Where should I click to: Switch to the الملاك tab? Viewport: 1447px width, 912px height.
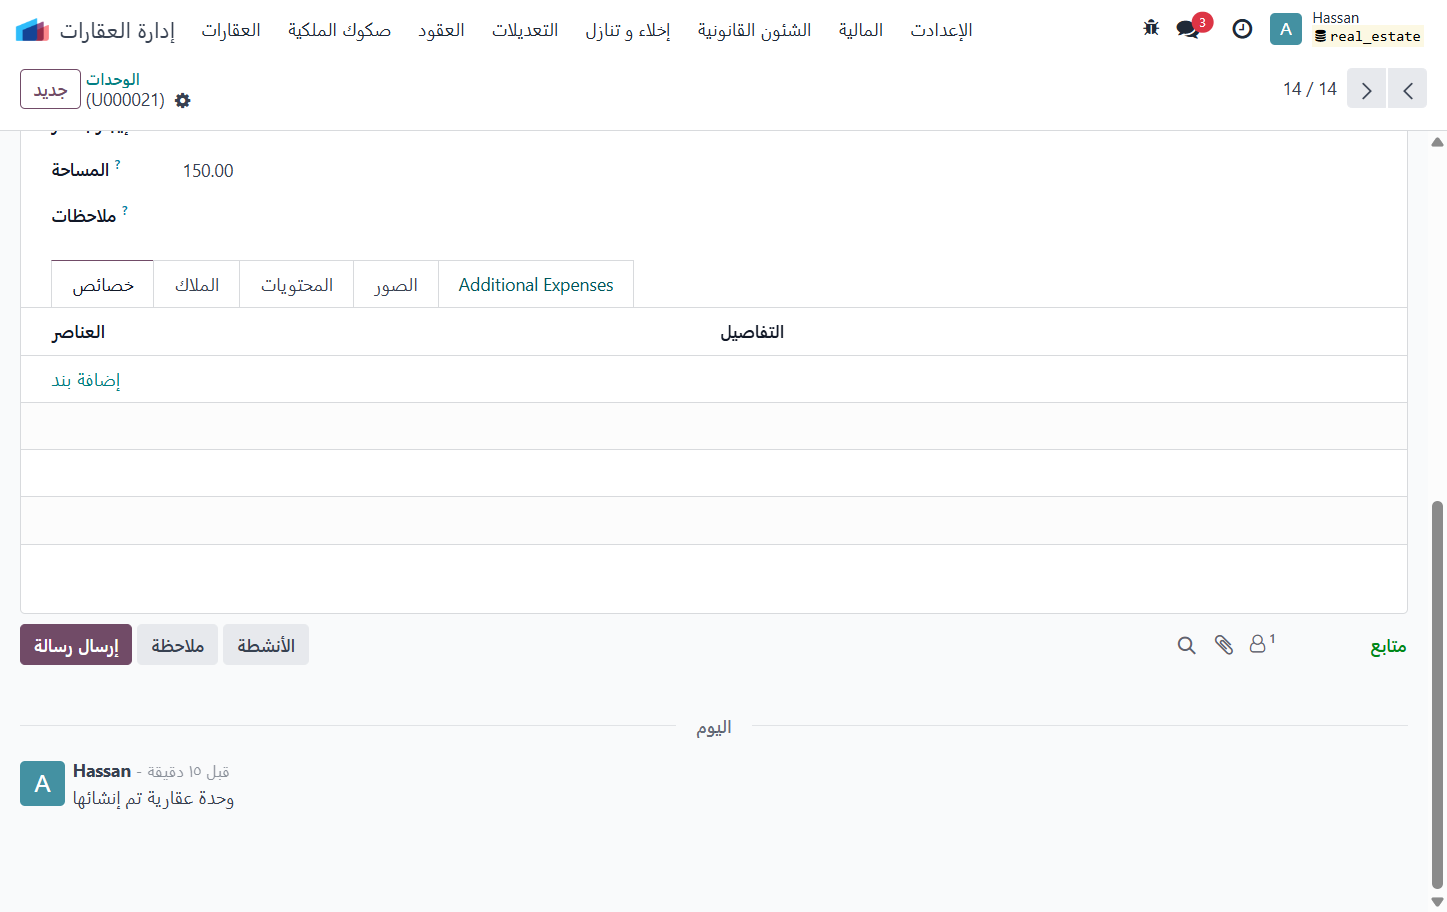197,285
